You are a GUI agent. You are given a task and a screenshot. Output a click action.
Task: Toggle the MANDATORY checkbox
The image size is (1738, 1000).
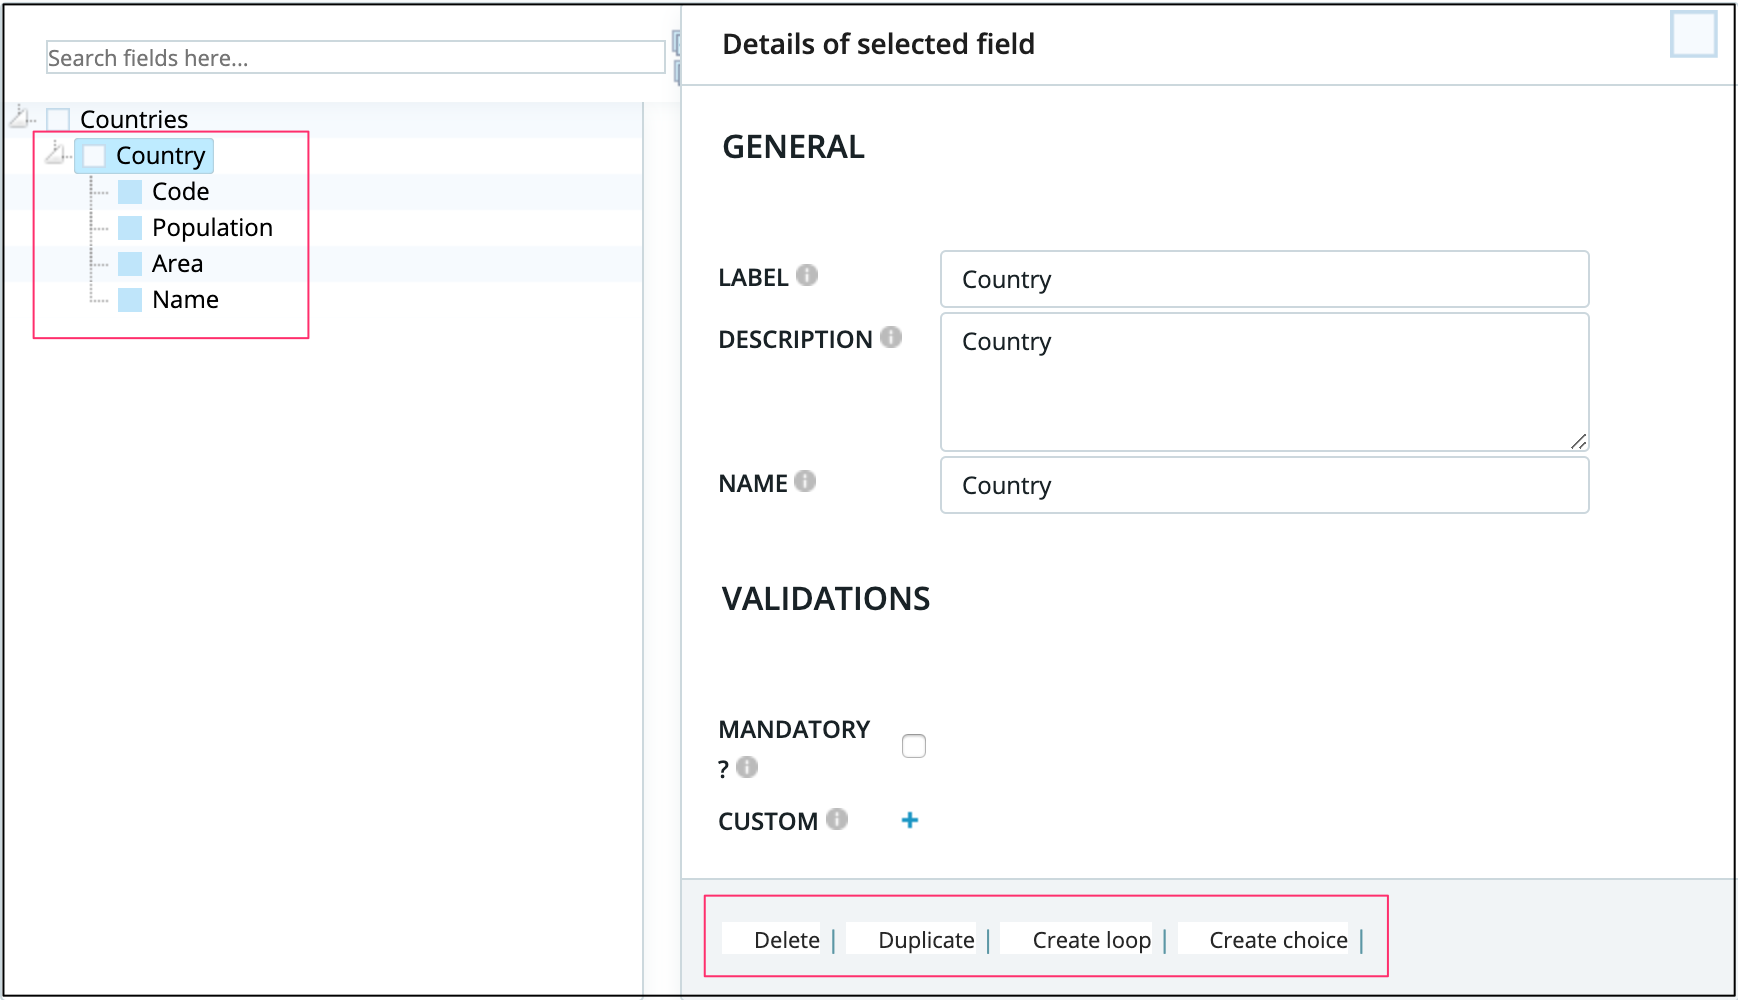tap(914, 746)
